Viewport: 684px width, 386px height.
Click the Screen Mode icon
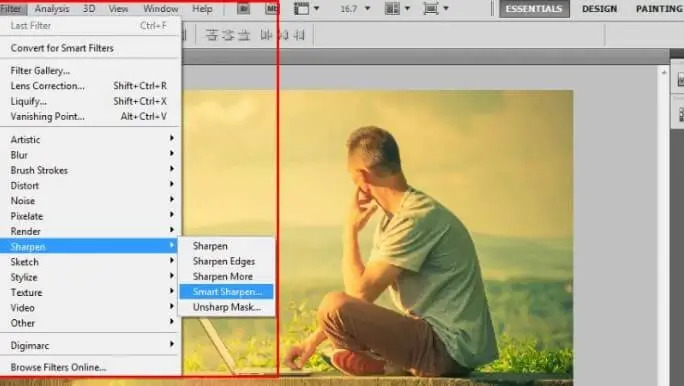(x=431, y=8)
